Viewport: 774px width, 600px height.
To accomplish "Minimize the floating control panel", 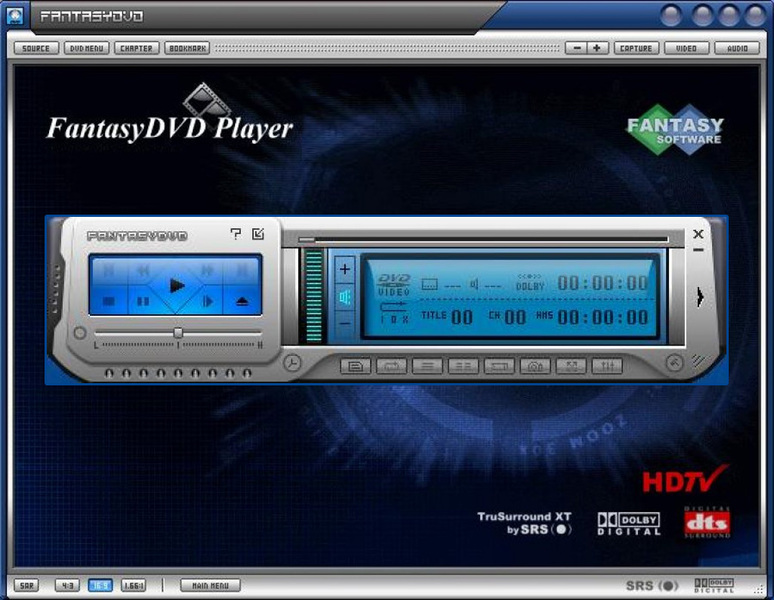I will pos(698,250).
